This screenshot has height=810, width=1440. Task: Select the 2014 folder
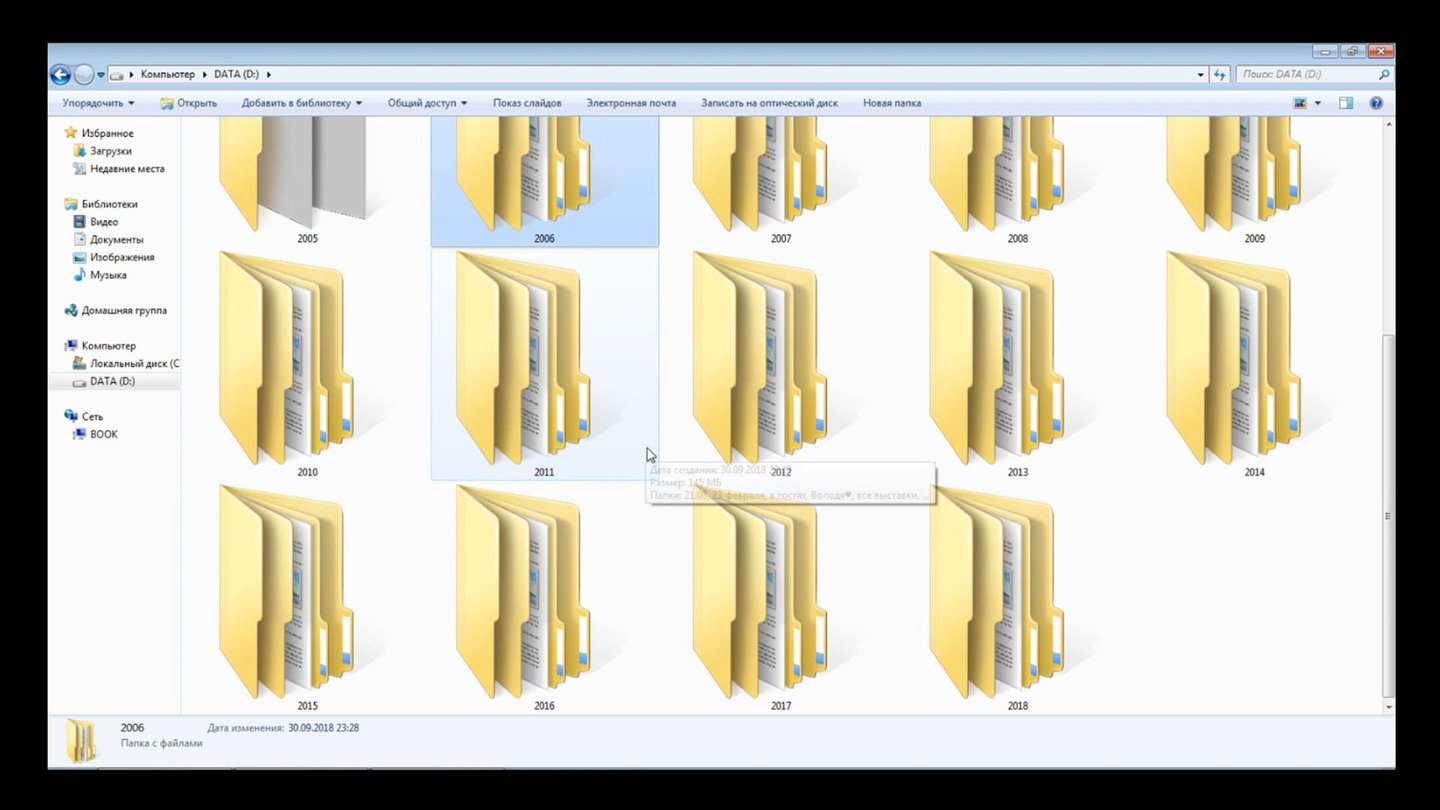click(x=1255, y=364)
